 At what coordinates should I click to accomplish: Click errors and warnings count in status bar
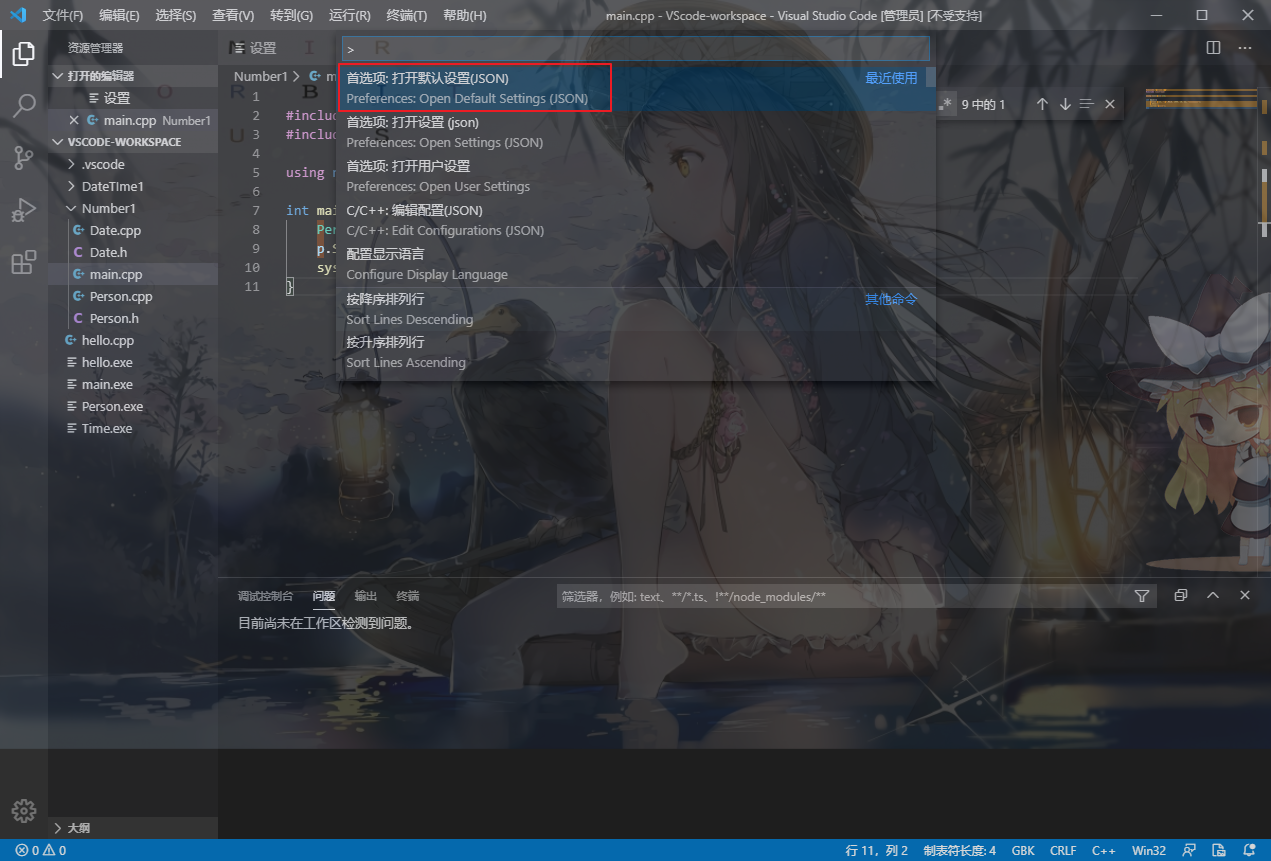41,850
